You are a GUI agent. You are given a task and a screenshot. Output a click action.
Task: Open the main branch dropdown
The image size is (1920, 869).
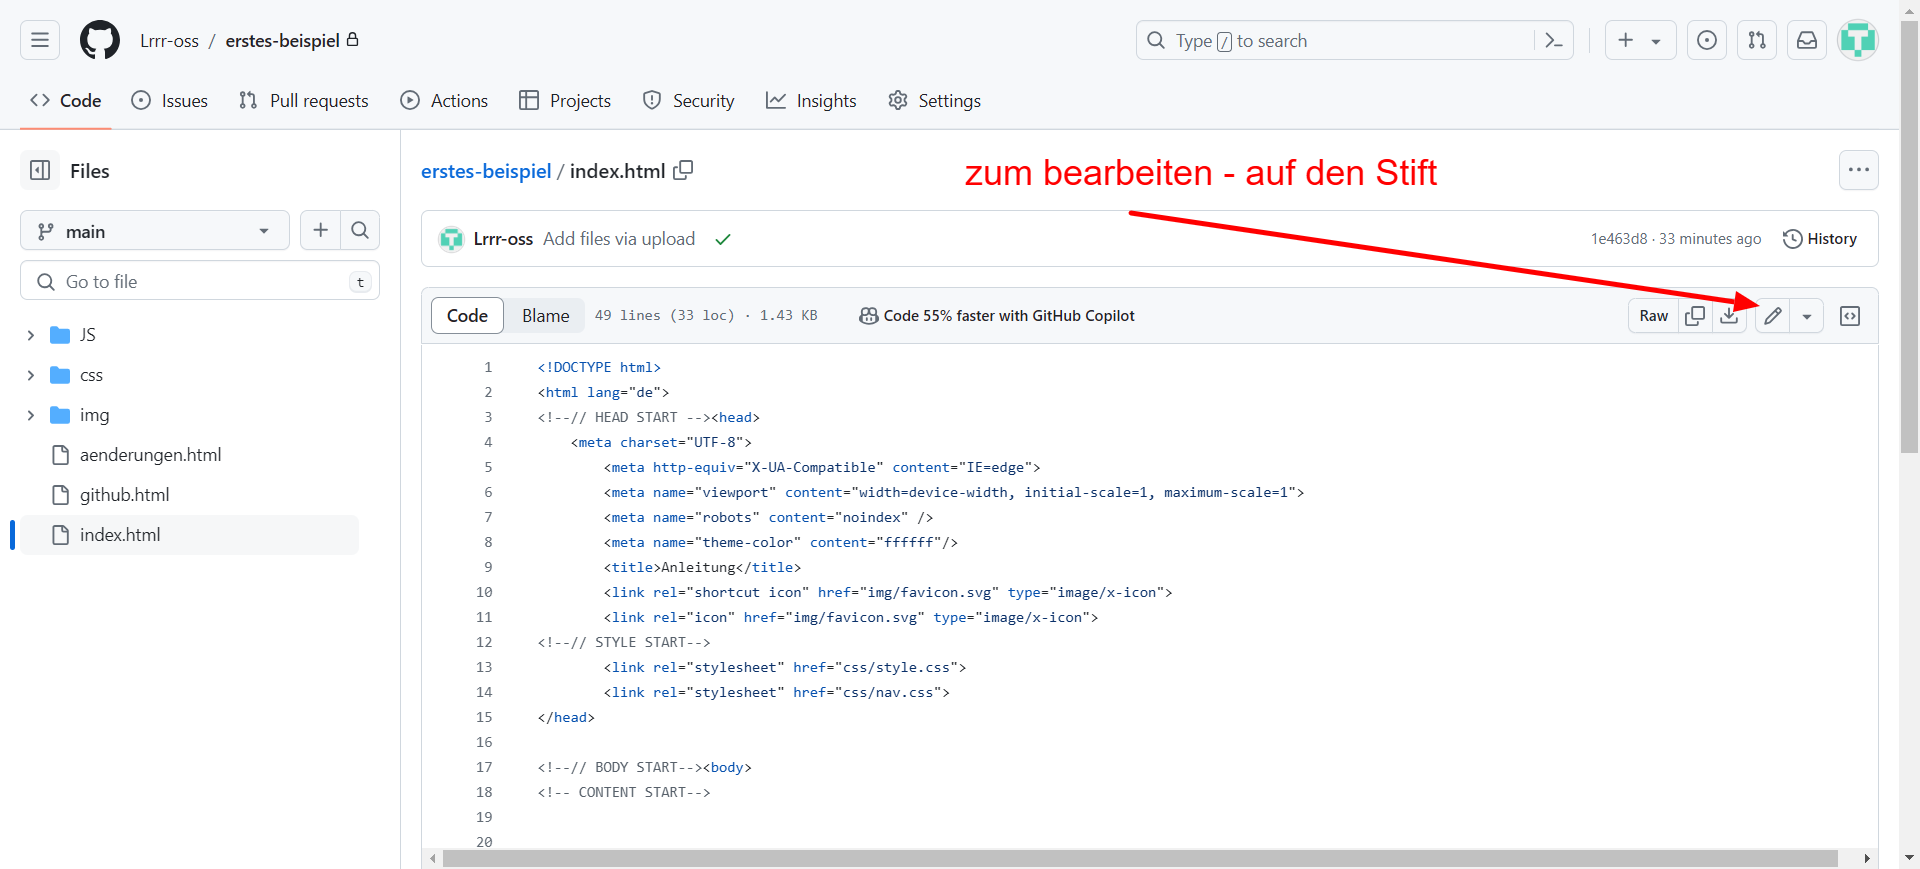pyautogui.click(x=155, y=231)
